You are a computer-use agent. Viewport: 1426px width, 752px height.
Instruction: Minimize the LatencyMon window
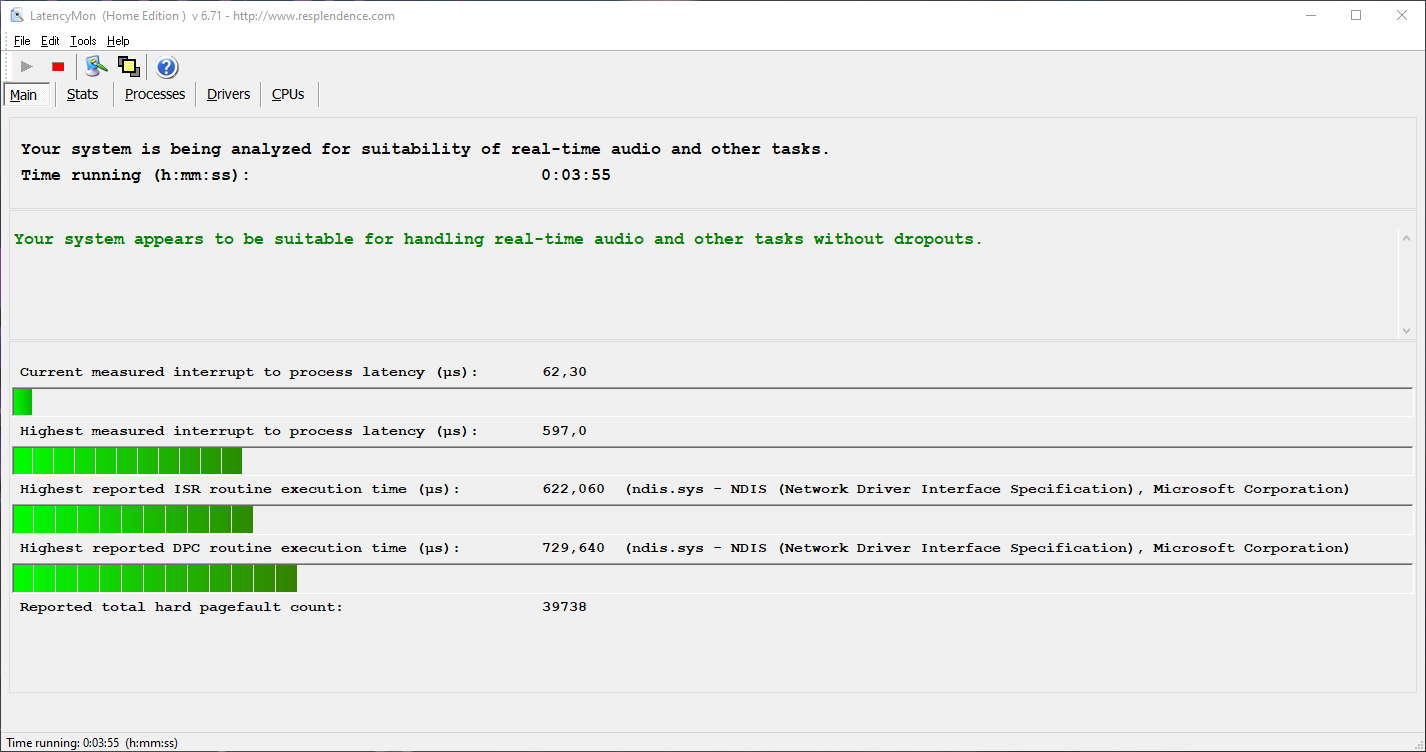[x=1310, y=15]
